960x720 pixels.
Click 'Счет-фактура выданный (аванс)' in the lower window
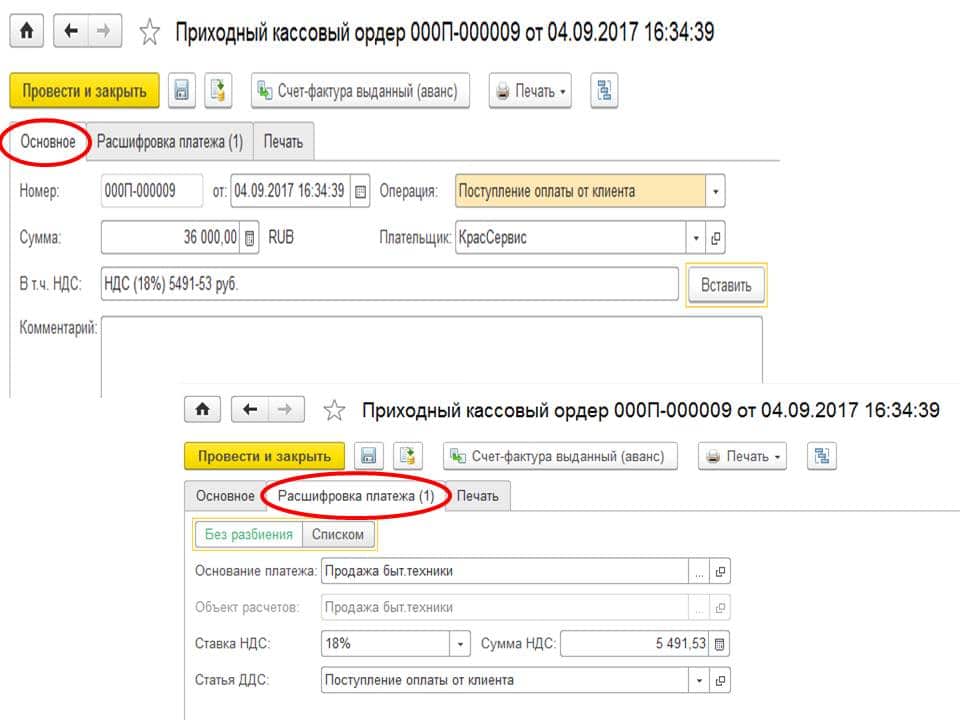pyautogui.click(x=560, y=456)
